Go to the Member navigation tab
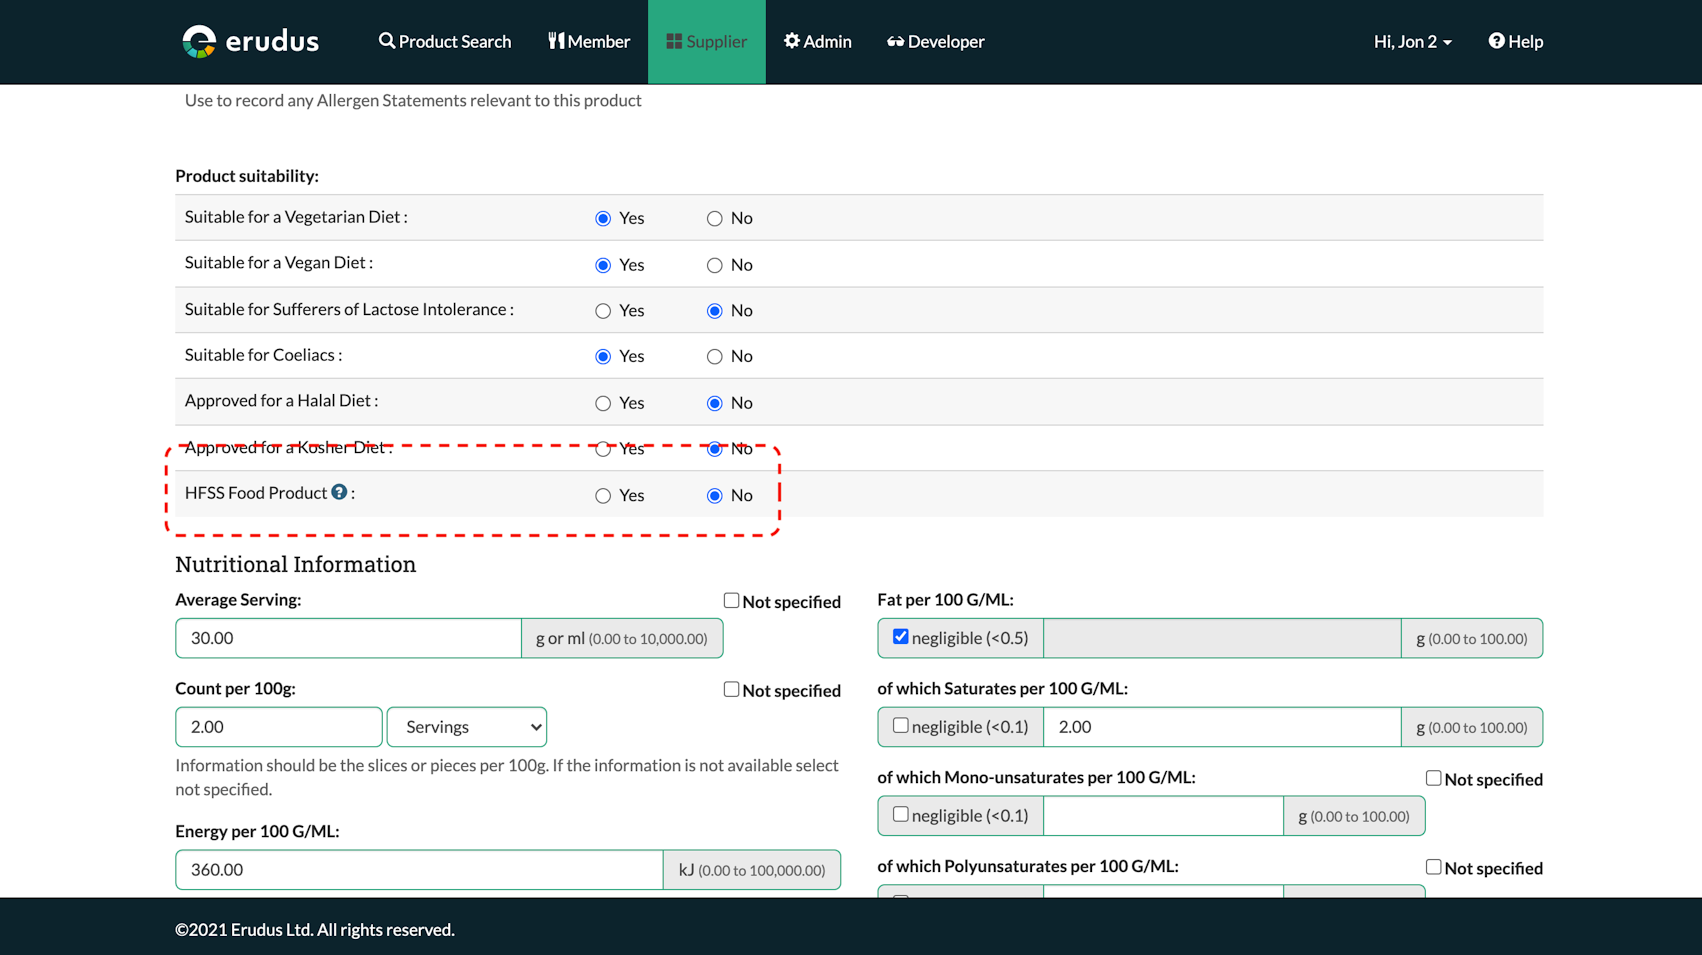 pos(589,42)
